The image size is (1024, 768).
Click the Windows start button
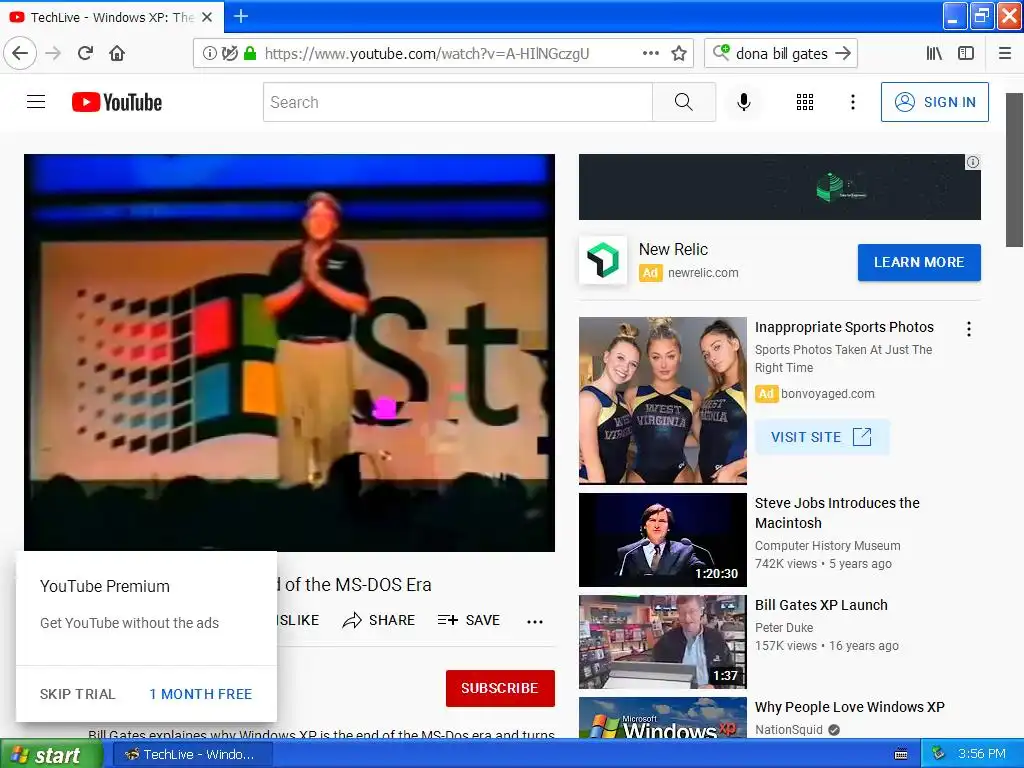[51, 754]
